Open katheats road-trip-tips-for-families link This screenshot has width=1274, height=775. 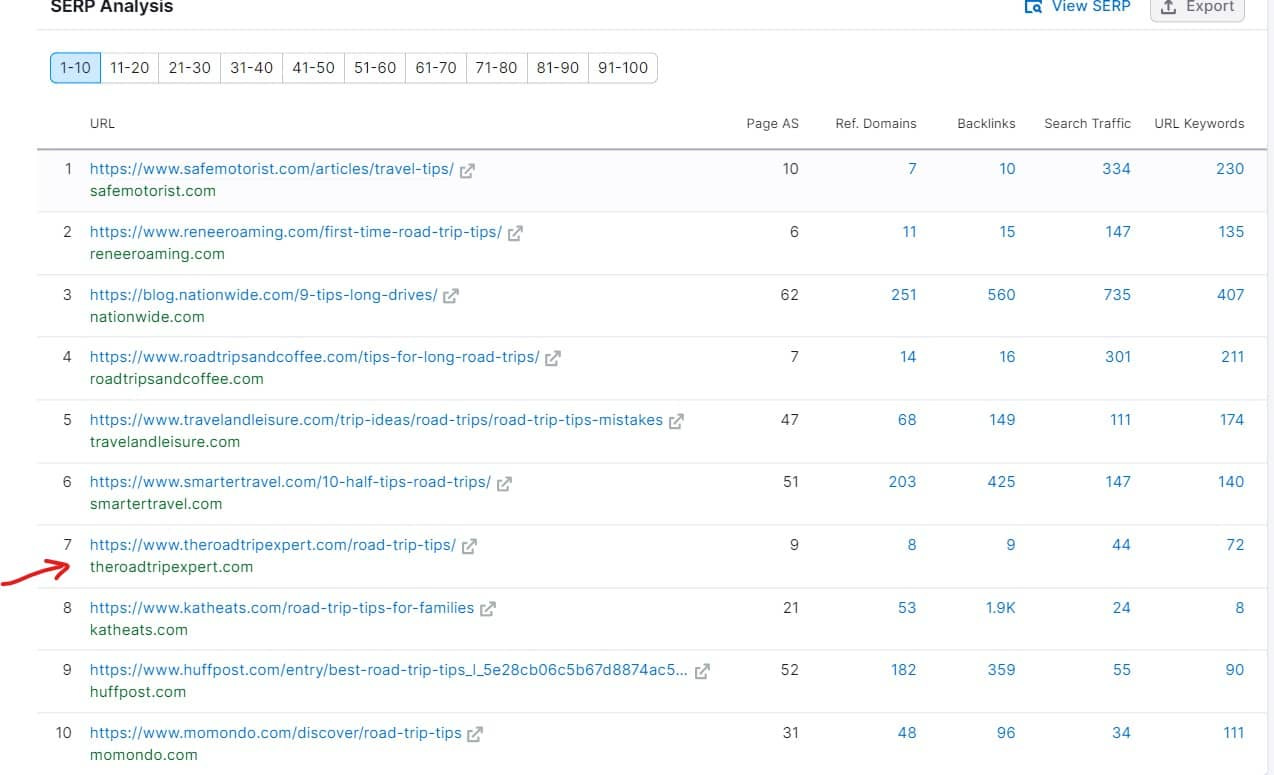pos(282,607)
